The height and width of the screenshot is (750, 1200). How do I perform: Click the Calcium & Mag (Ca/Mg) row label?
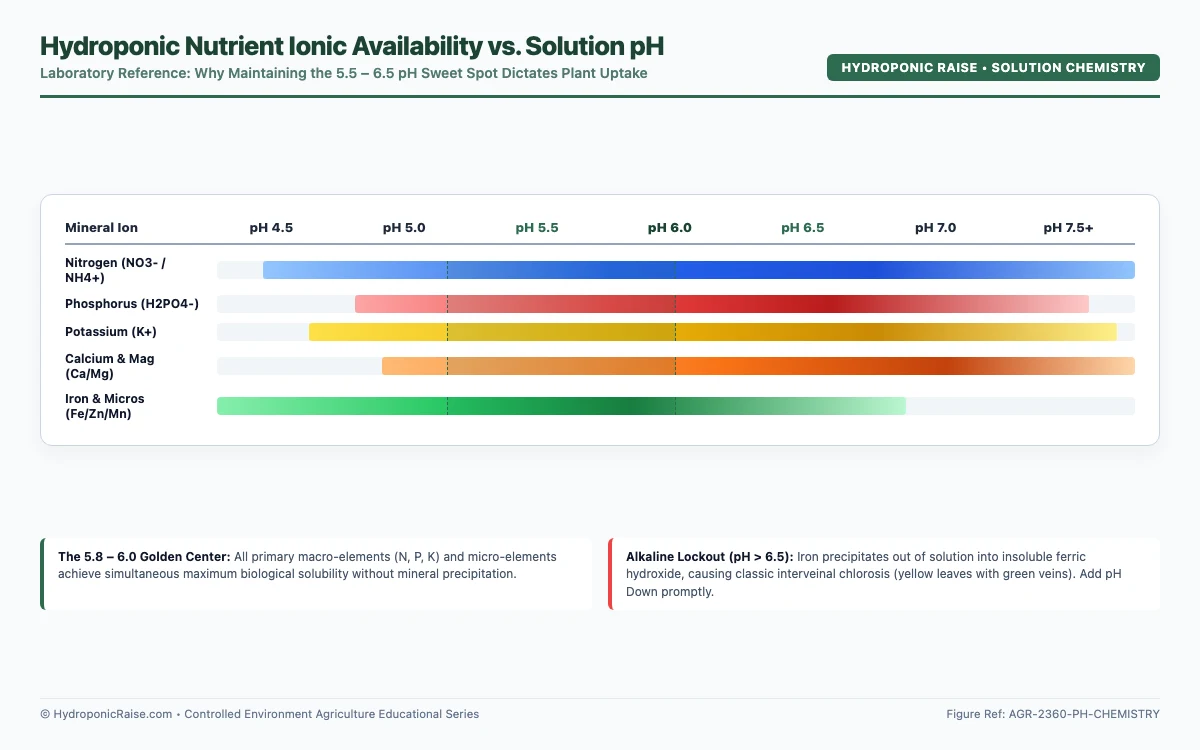110,366
